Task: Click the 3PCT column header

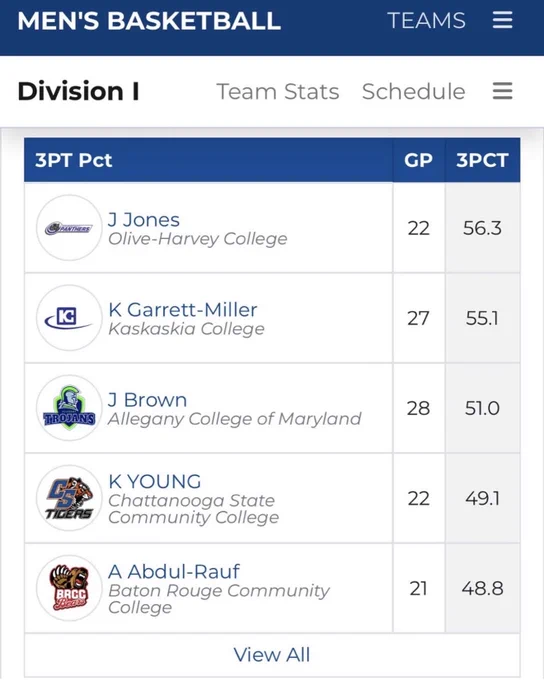Action: coord(482,160)
